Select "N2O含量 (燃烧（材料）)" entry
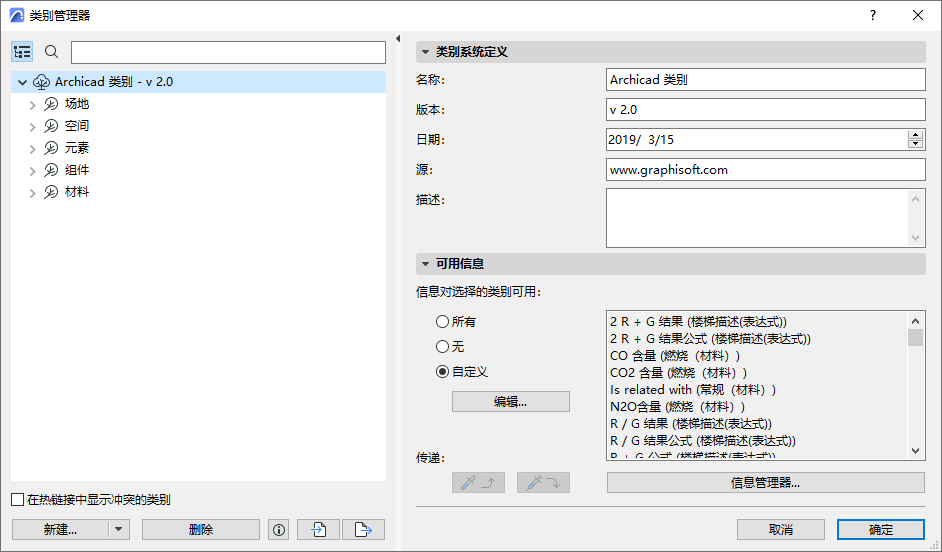 (x=678, y=407)
